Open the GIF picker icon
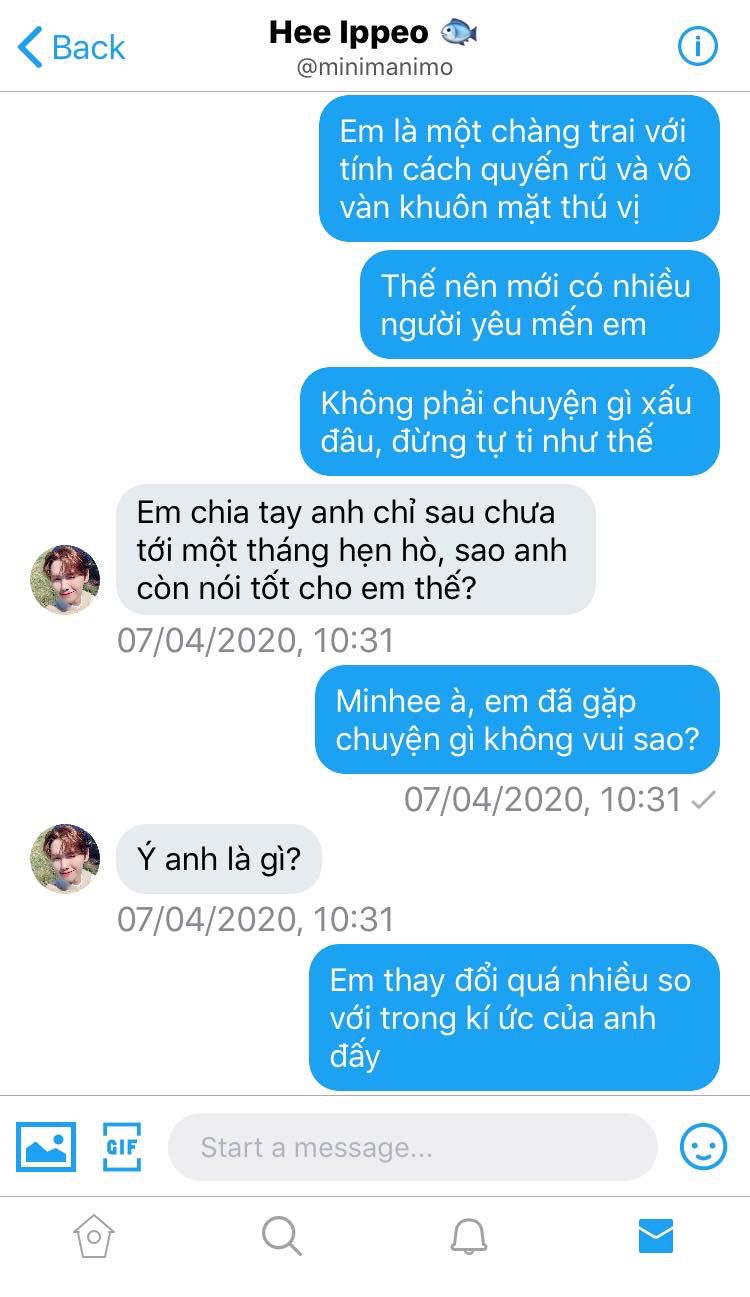750x1297 pixels. pos(122,1146)
